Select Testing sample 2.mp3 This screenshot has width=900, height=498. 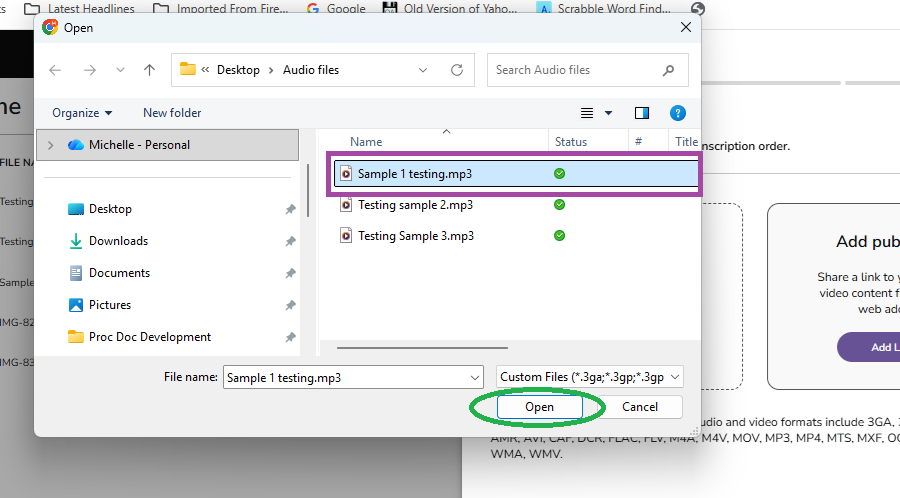(x=416, y=205)
